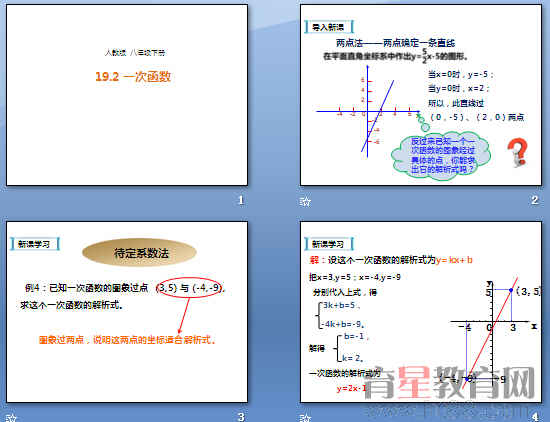550x422 pixels.
Task: Click the red question mark figure on slide 2
Action: click(517, 152)
